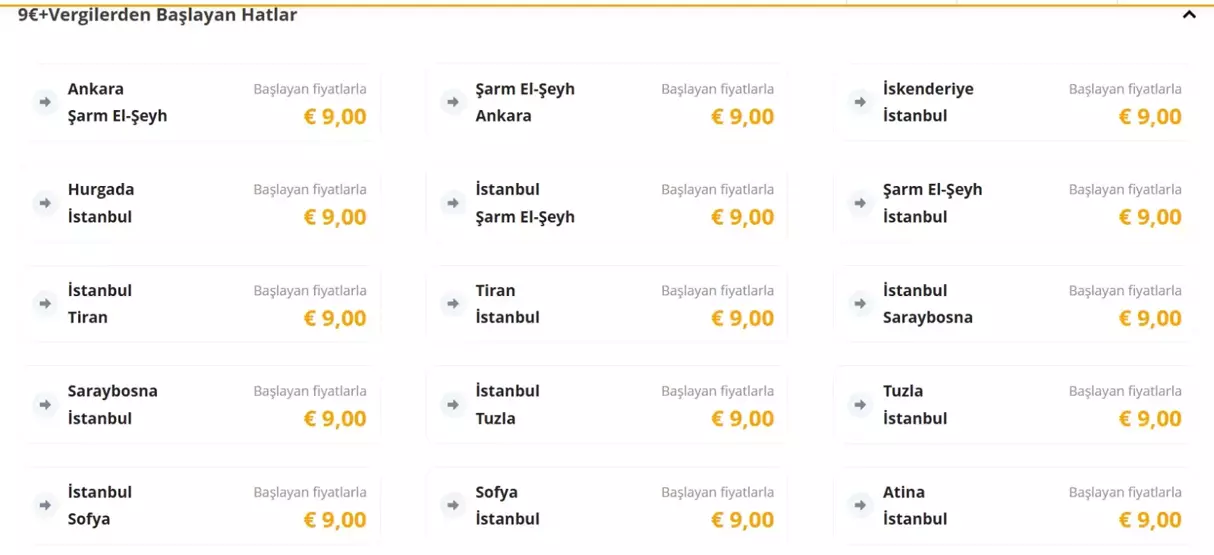Click arrow icon beside Ankara to Şarm El-Şeyh
Image resolution: width=1214 pixels, height=555 pixels.
click(x=45, y=102)
